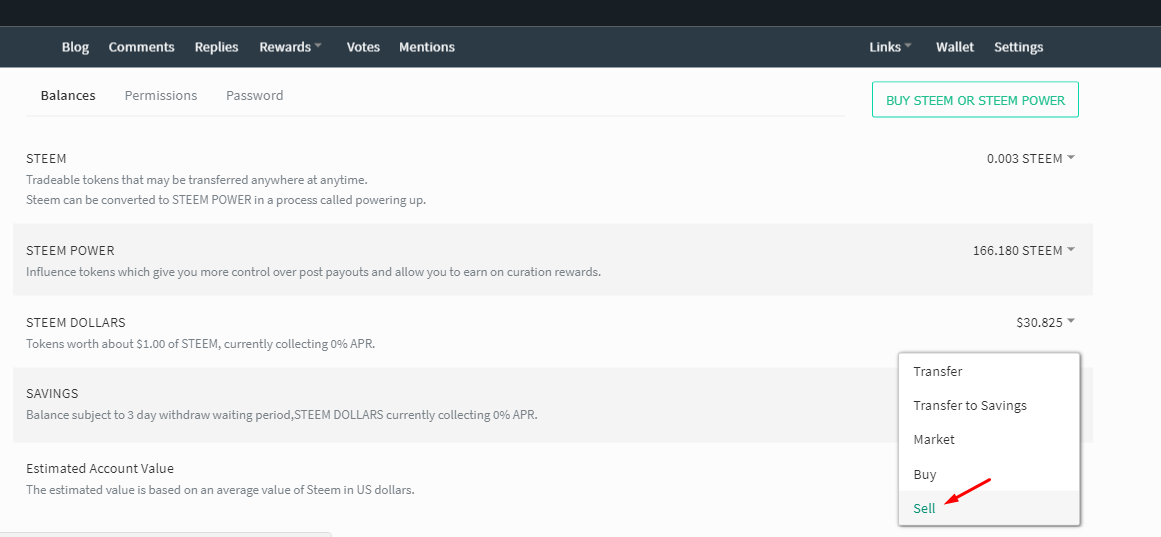Image resolution: width=1161 pixels, height=537 pixels.
Task: Click the STEEM POWER heading text
Action: 70,250
